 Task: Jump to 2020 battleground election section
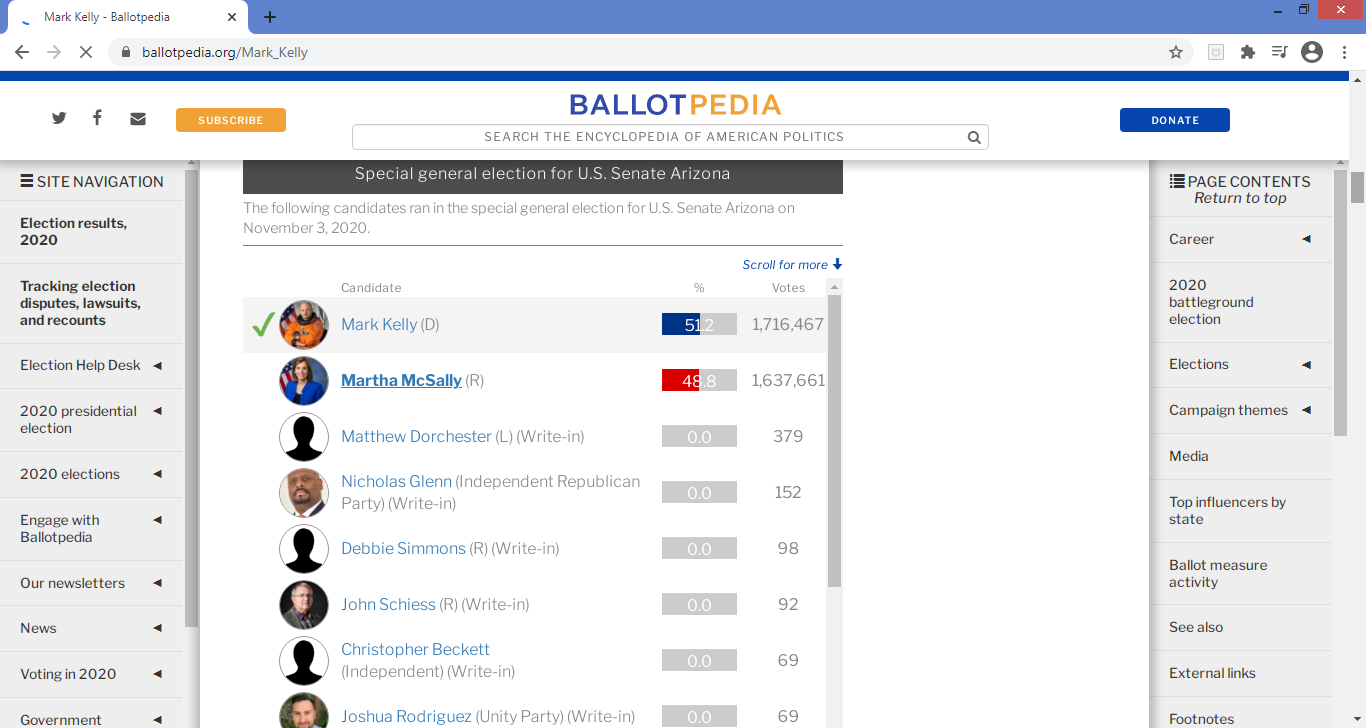pos(1211,302)
